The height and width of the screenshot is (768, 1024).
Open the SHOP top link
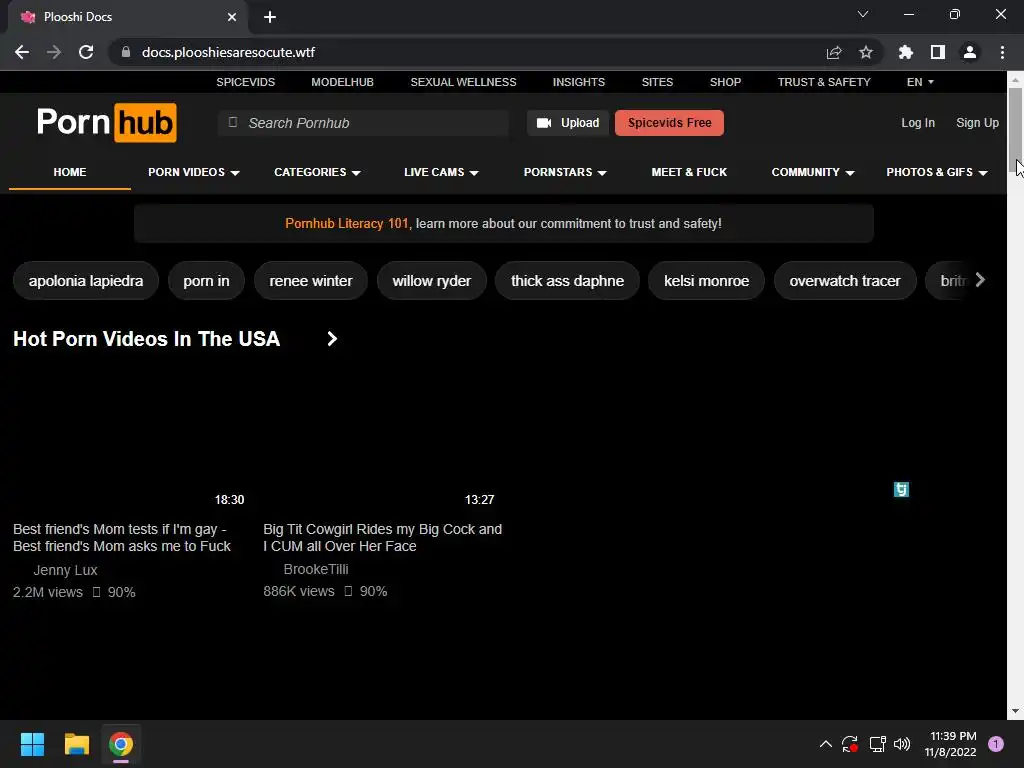click(x=726, y=82)
